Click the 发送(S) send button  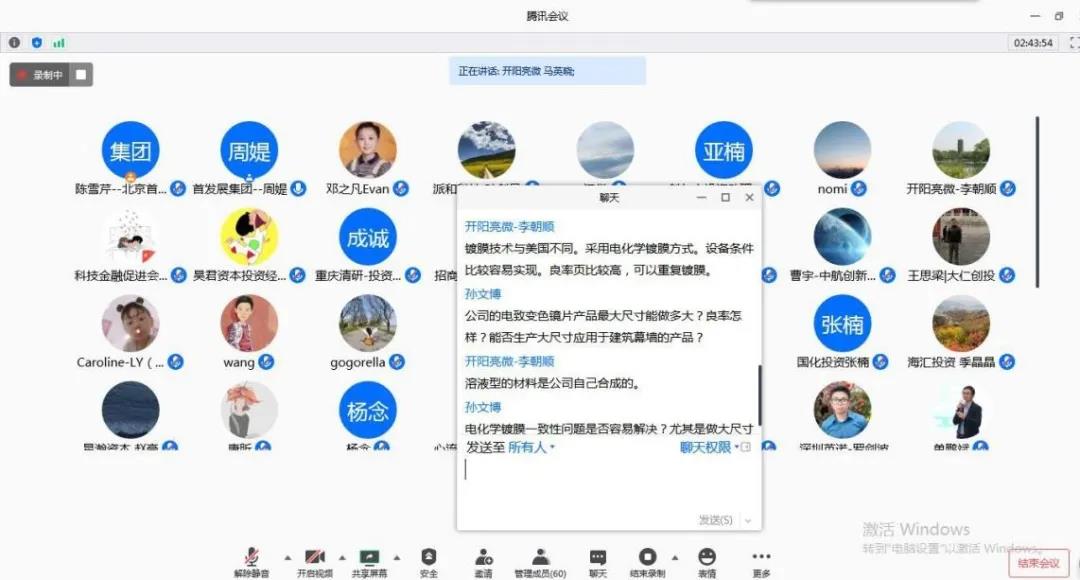click(x=715, y=520)
